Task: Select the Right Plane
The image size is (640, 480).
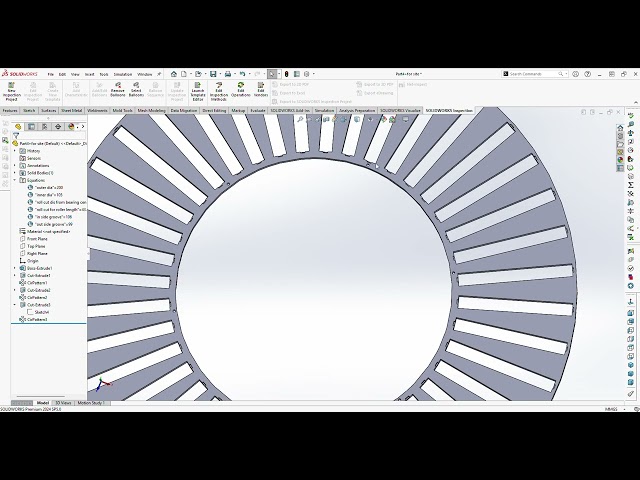Action: [33, 254]
